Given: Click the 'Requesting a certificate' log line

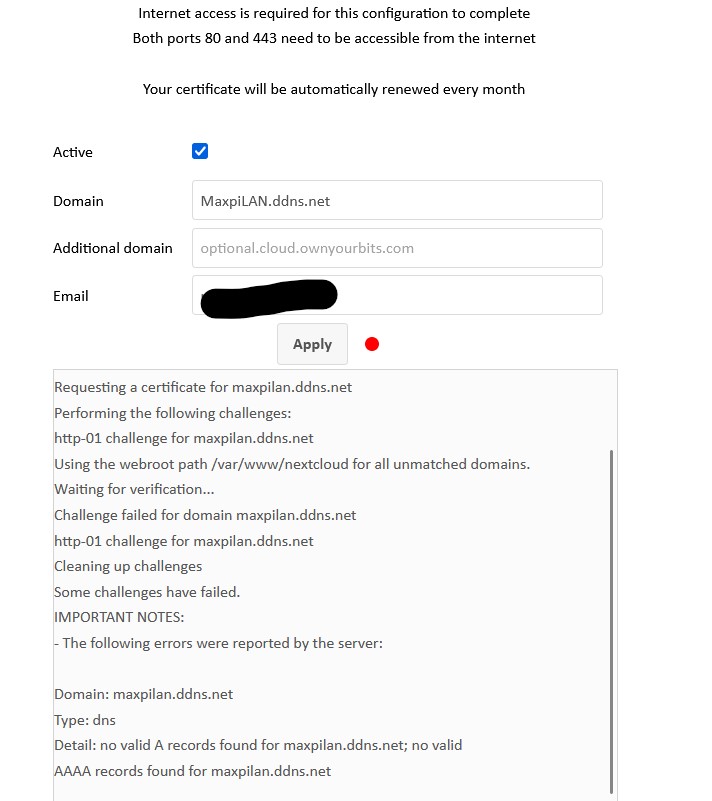Looking at the screenshot, I should coord(203,387).
